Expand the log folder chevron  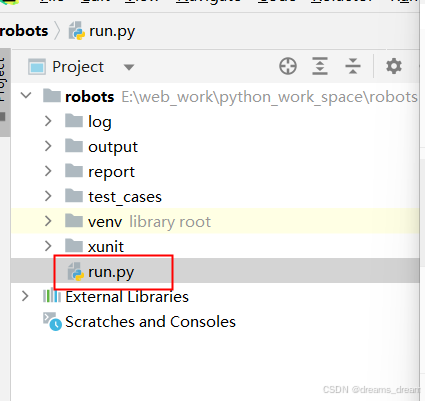[48, 121]
